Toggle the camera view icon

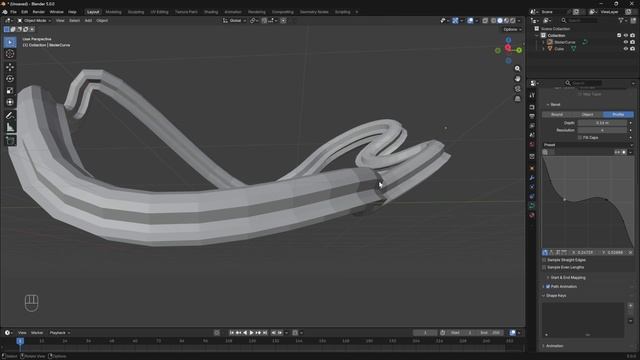pos(518,89)
